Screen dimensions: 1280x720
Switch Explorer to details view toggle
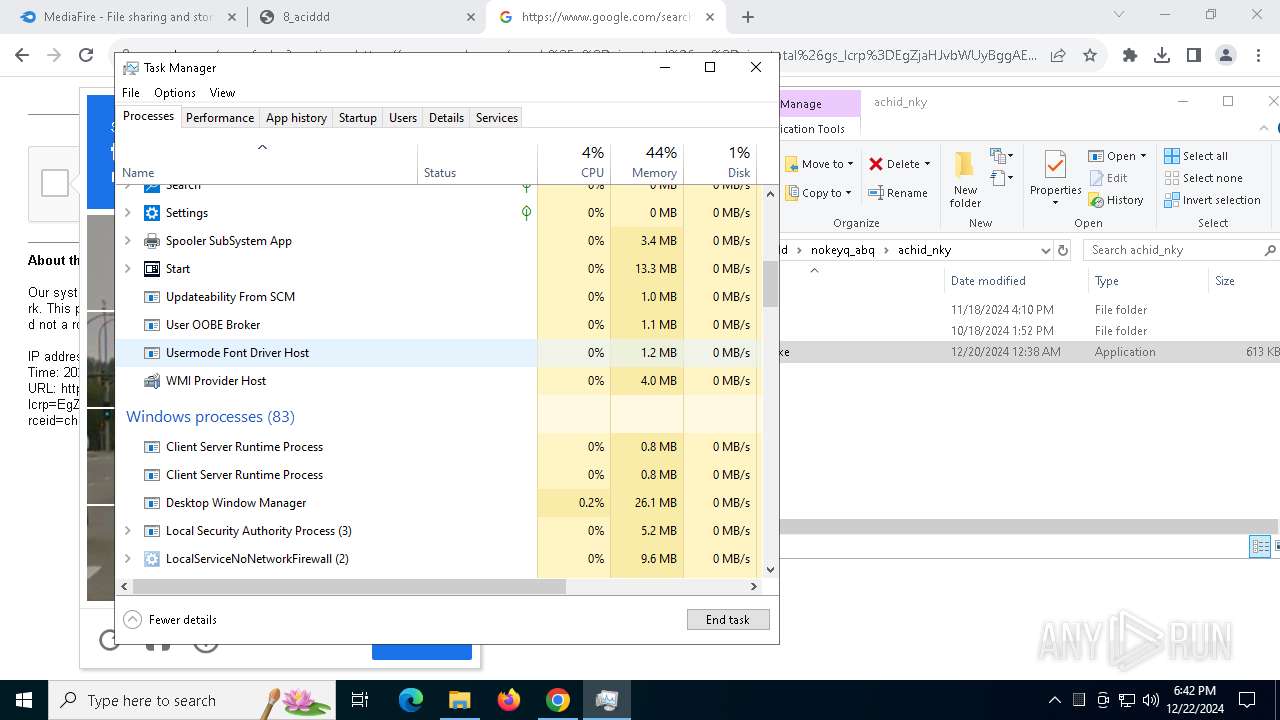point(1260,546)
